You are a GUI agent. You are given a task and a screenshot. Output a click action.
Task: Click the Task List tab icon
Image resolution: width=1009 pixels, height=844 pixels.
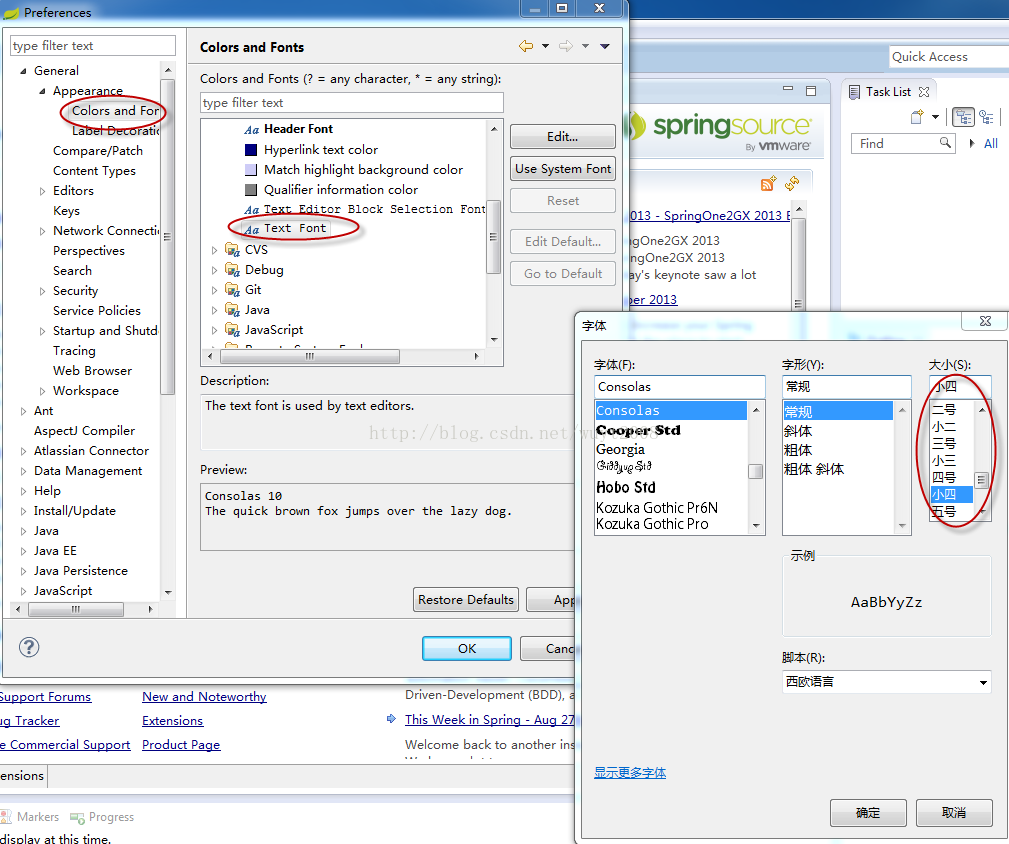854,92
